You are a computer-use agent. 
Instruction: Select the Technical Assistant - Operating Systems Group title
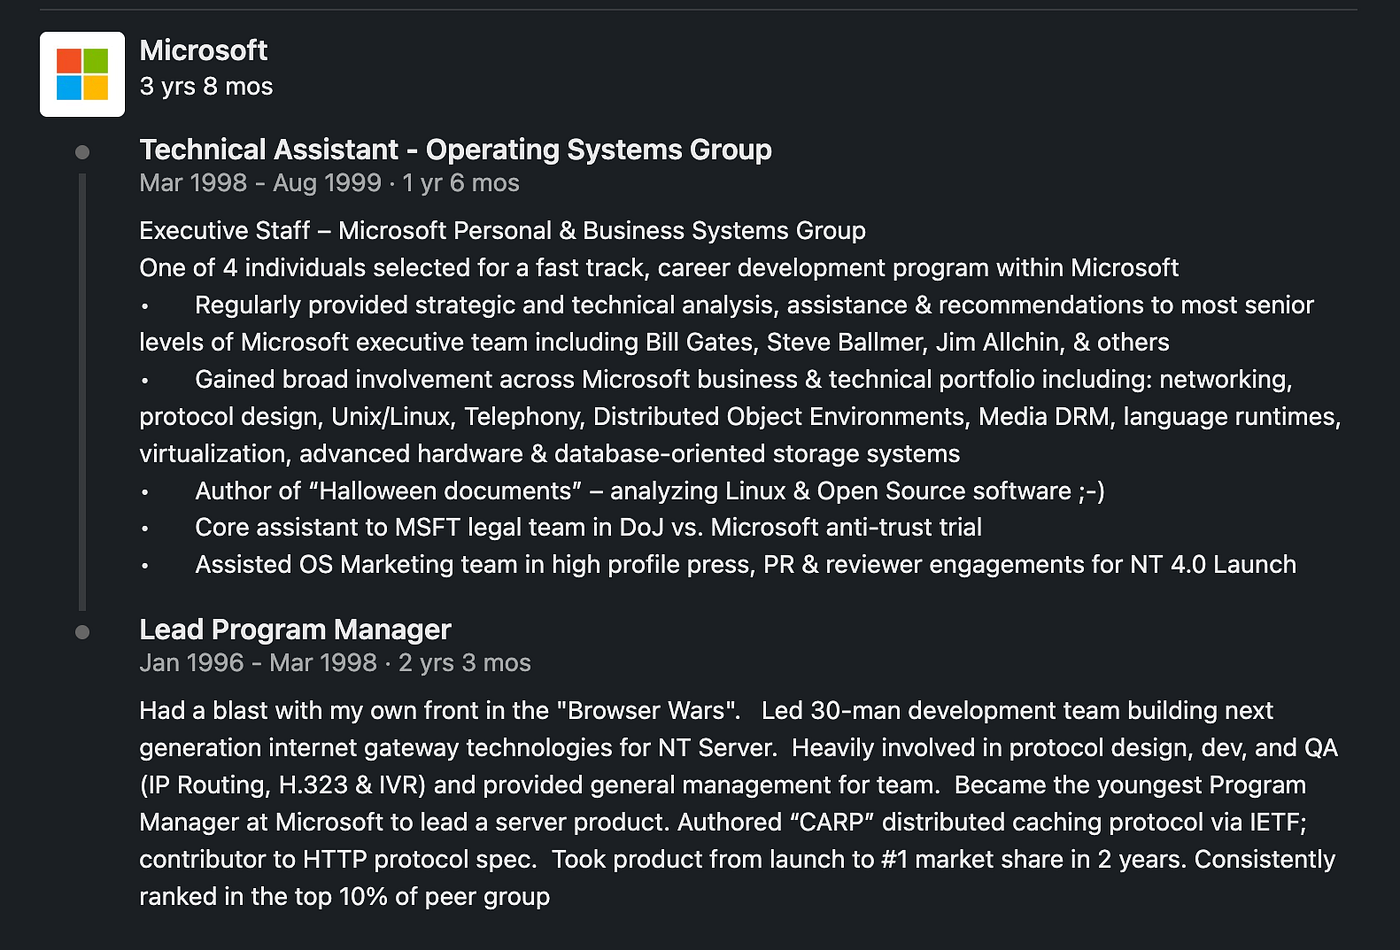[x=455, y=150]
